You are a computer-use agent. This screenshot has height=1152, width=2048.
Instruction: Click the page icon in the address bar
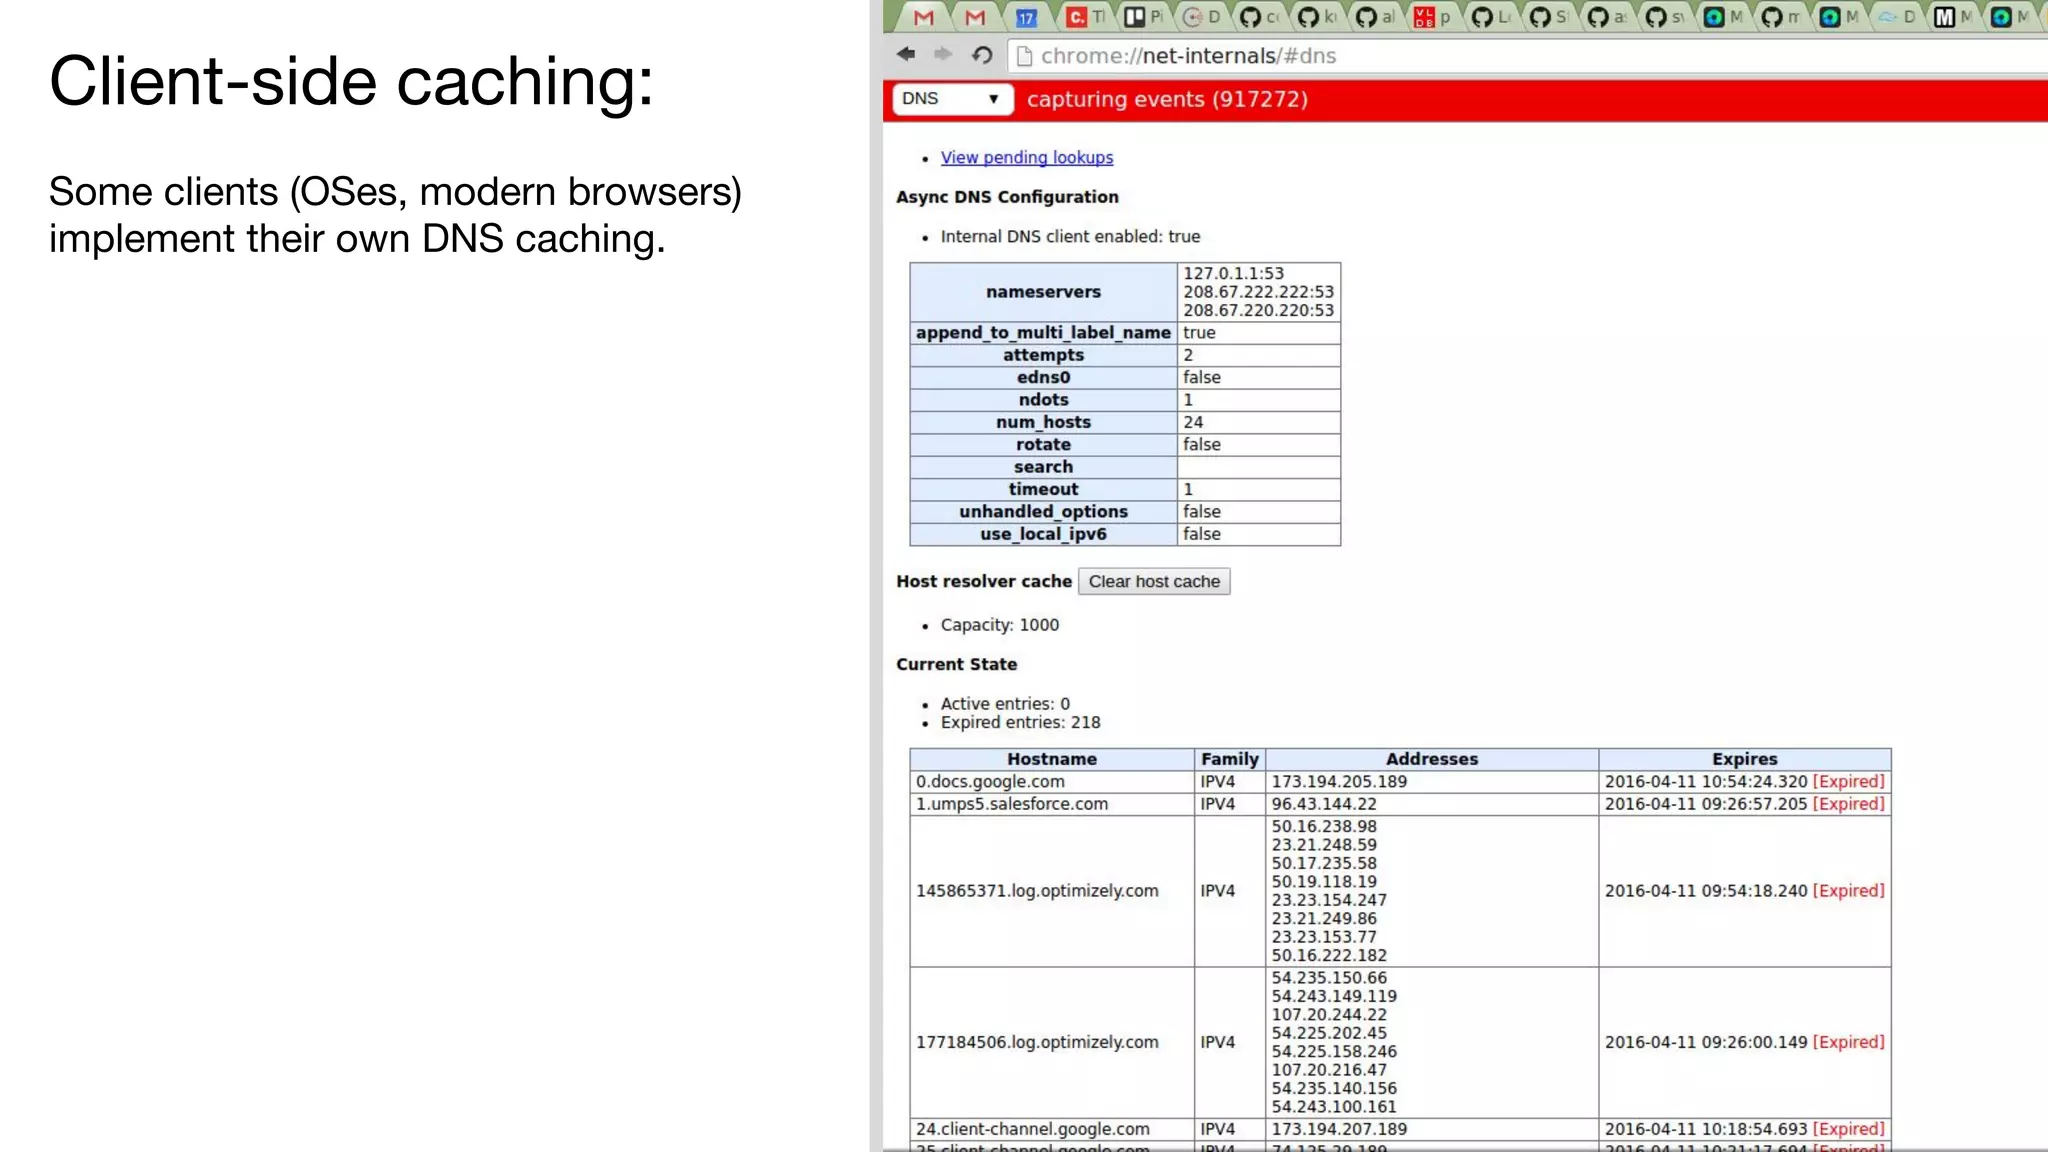click(x=1023, y=56)
